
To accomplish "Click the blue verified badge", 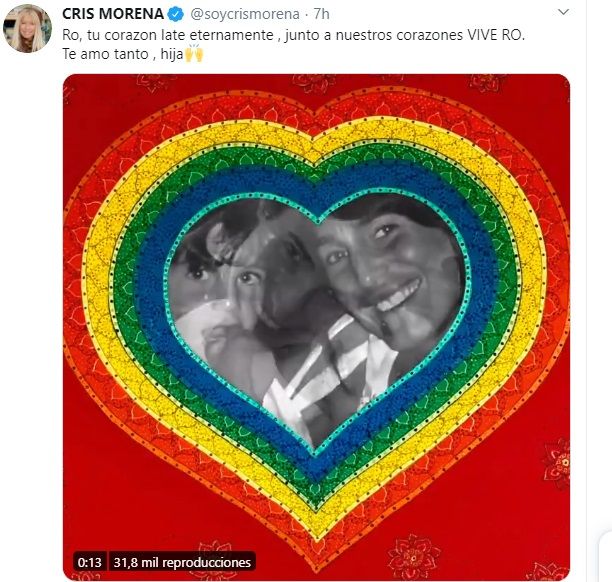I will [x=176, y=14].
